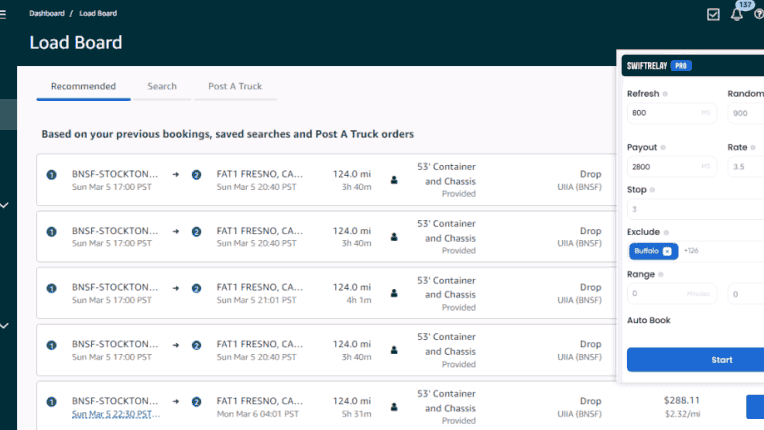Click the 4h 1m duration text
This screenshot has height=430, width=764.
(359, 300)
